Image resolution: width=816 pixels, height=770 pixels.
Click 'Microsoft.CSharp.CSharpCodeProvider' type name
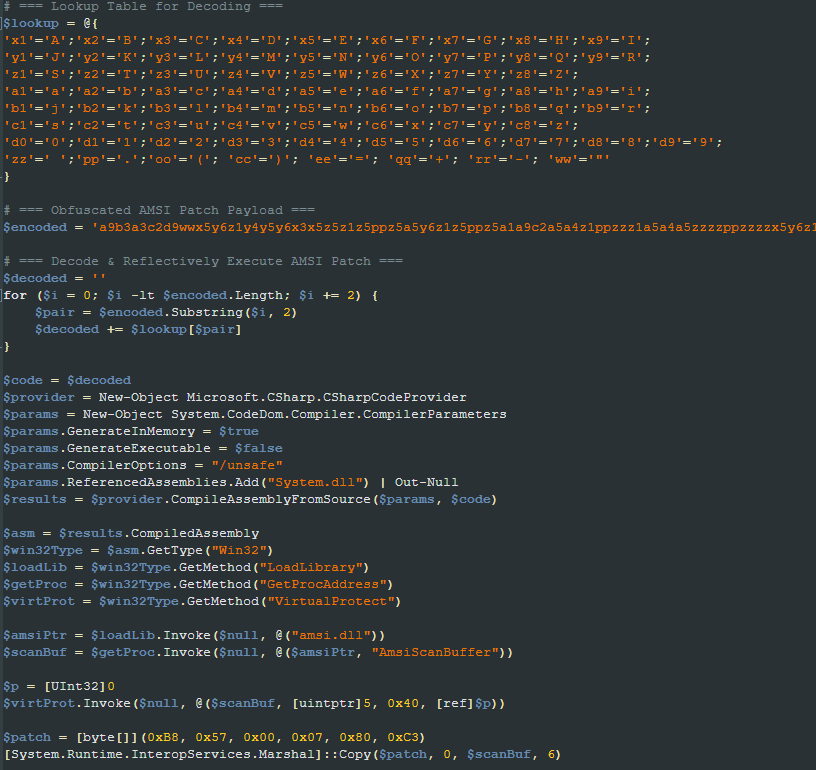[x=326, y=397]
